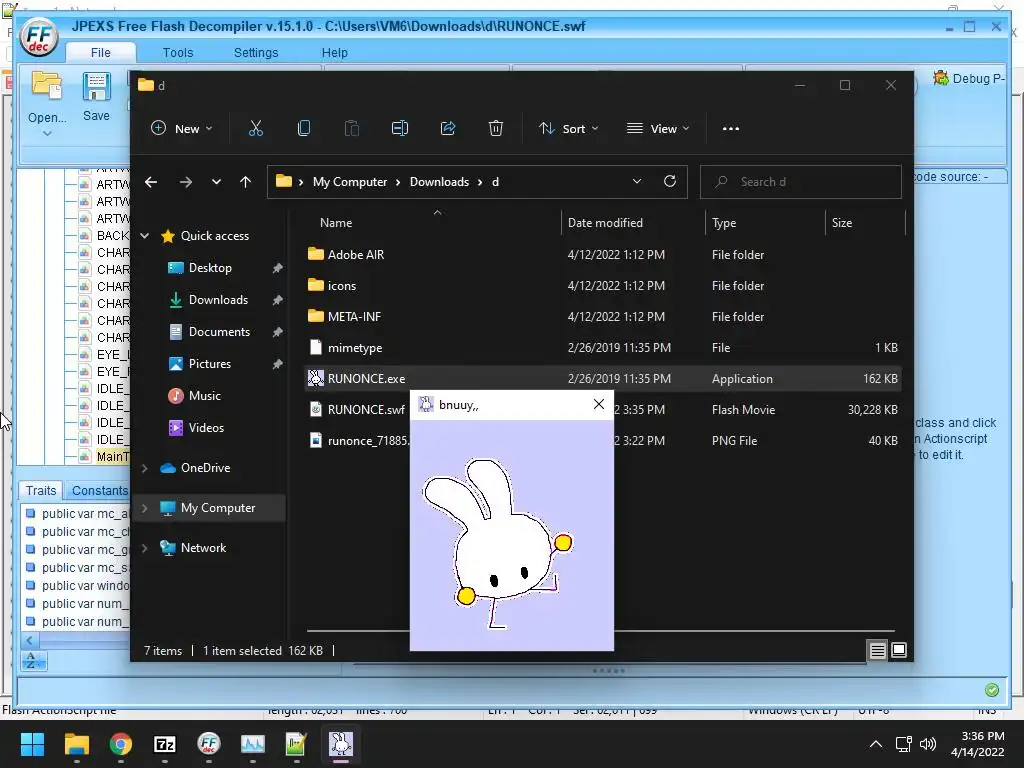Click the Delete trash icon in Explorer
This screenshot has height=768, width=1024.
click(x=496, y=129)
